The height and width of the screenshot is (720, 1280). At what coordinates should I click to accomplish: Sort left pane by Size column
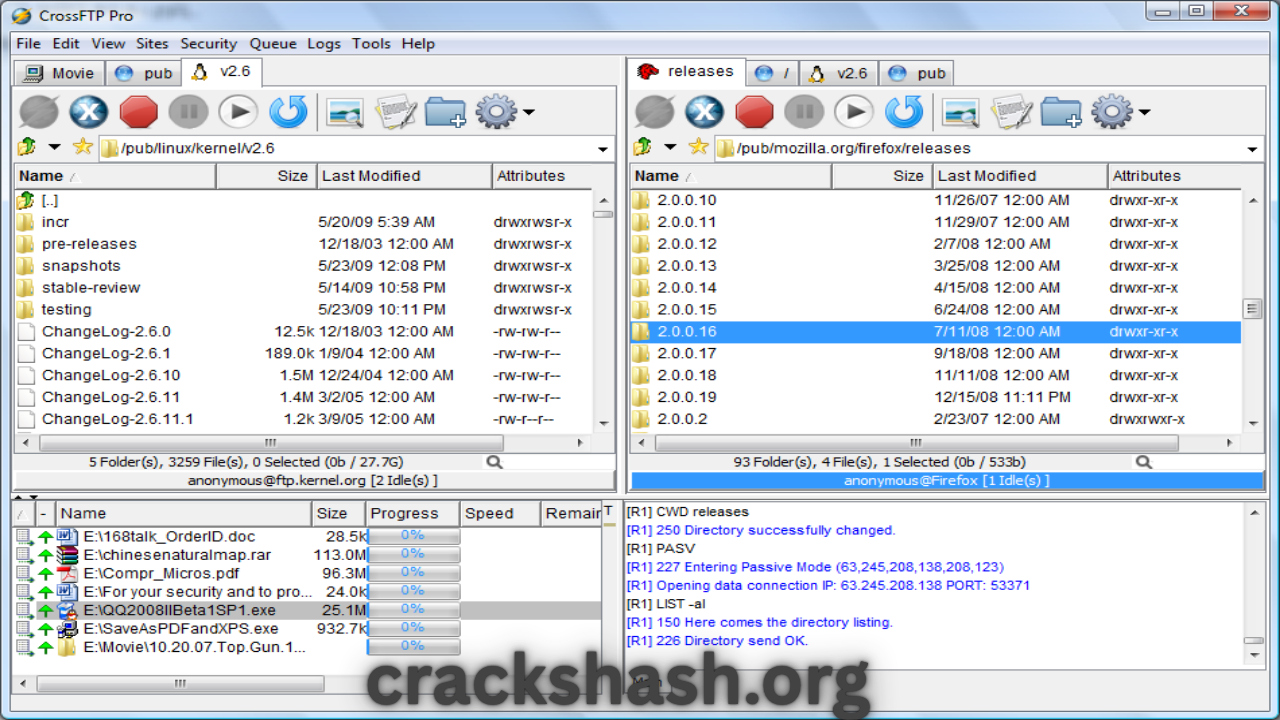tap(265, 176)
